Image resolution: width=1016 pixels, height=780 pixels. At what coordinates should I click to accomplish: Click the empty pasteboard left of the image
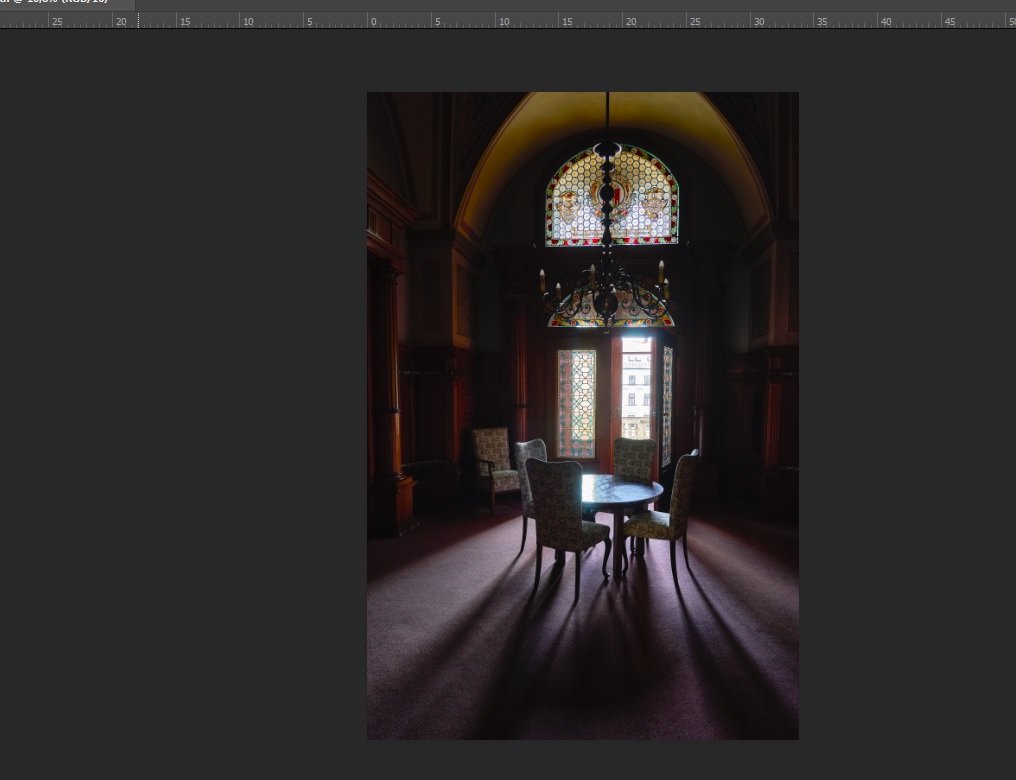point(180,400)
